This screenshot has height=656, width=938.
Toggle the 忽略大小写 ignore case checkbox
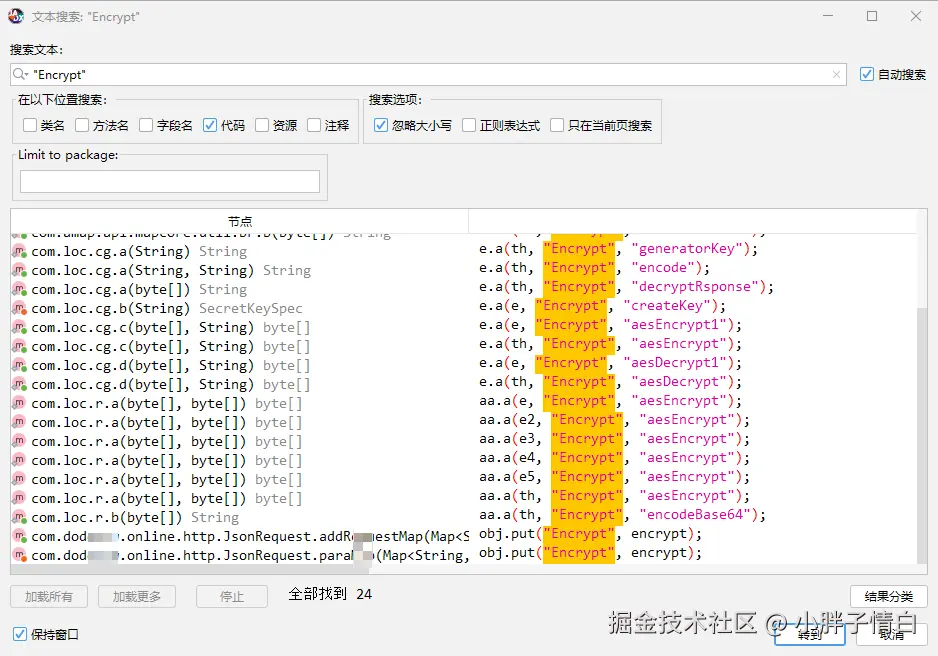click(x=380, y=125)
